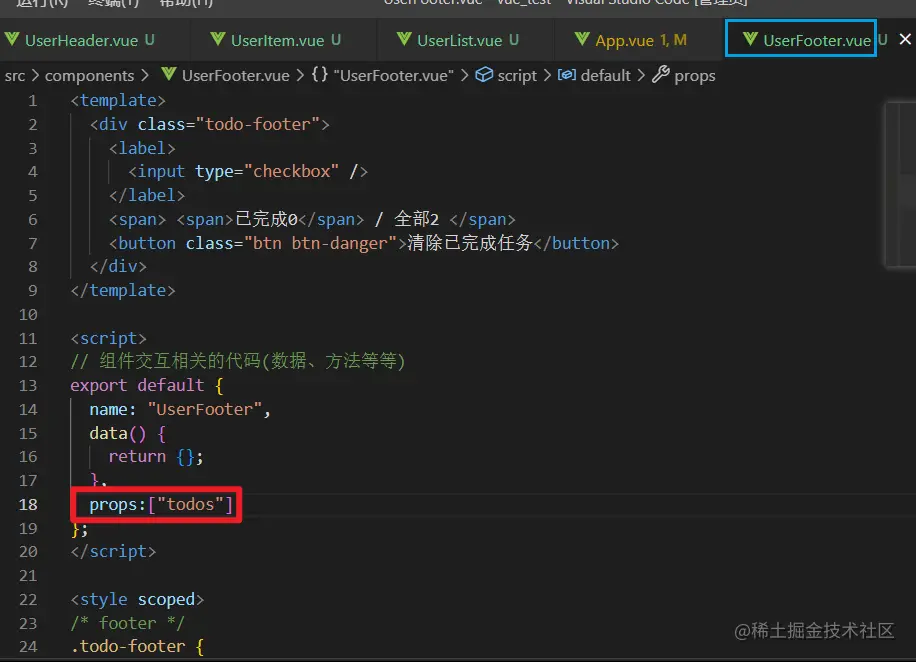Screen dimensions: 916x662
Task: Open 'components' breadcrumb folder
Action: 89,76
